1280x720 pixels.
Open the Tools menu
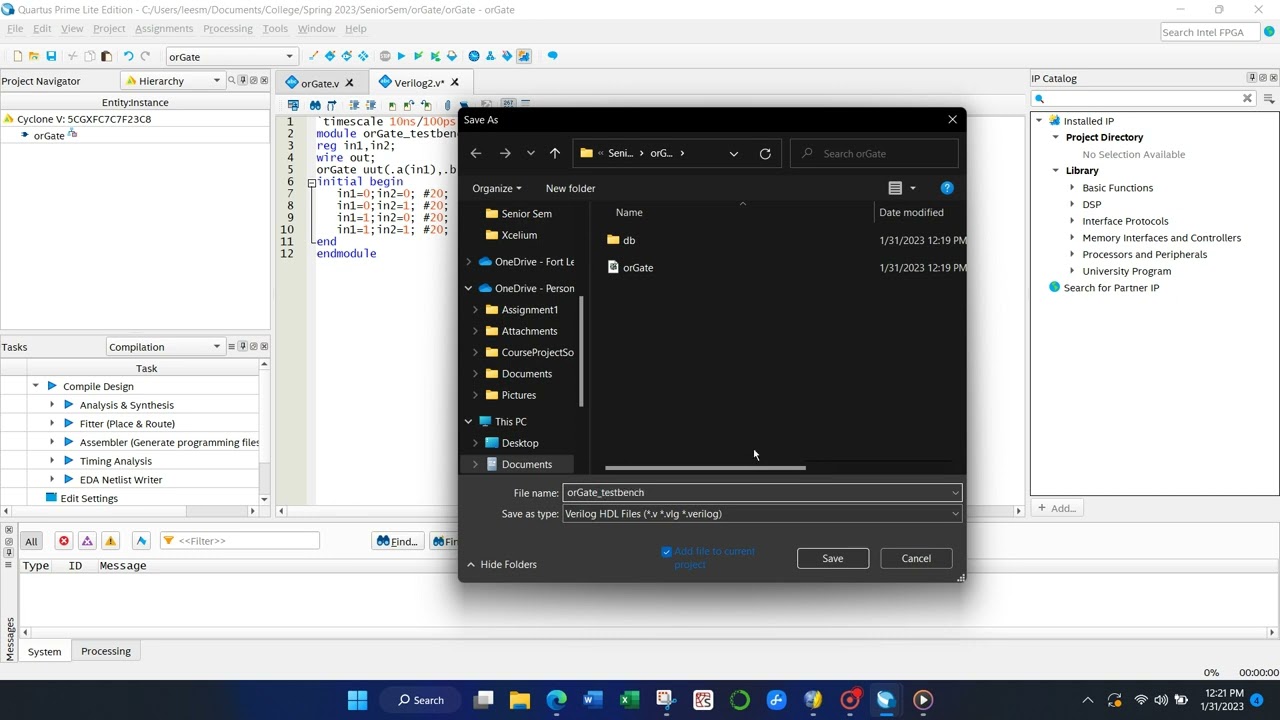coord(275,29)
